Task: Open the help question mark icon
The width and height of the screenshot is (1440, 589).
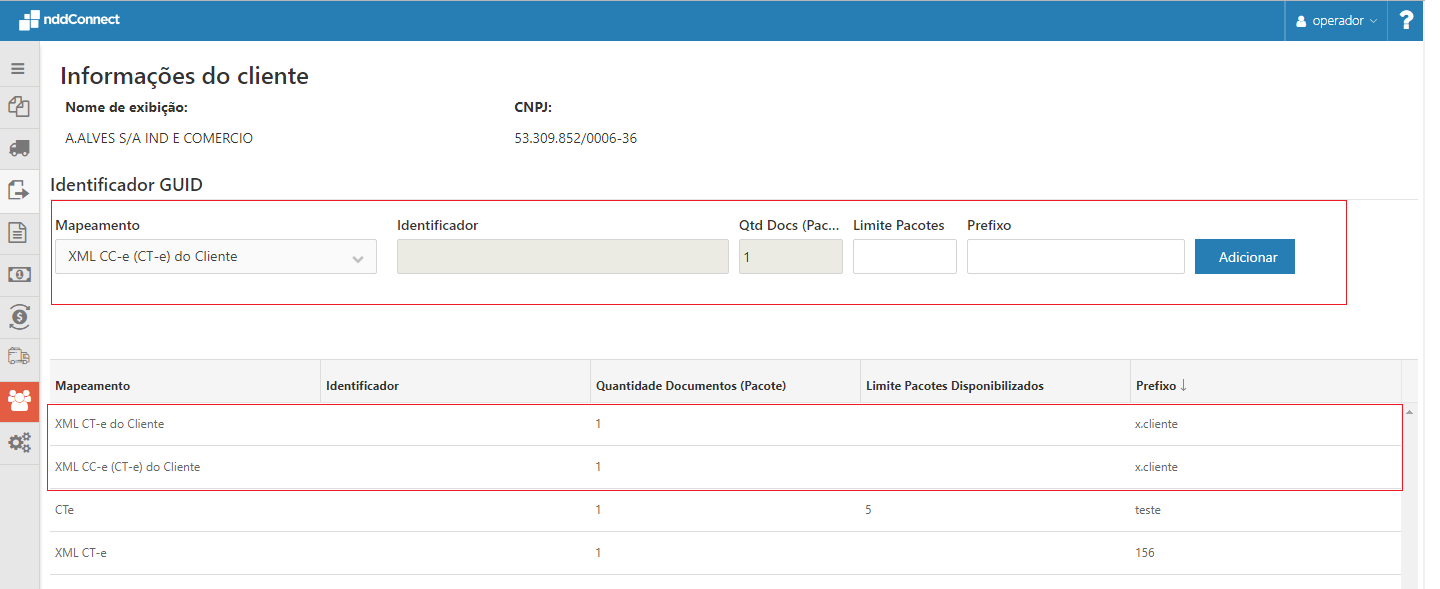Action: [1406, 20]
